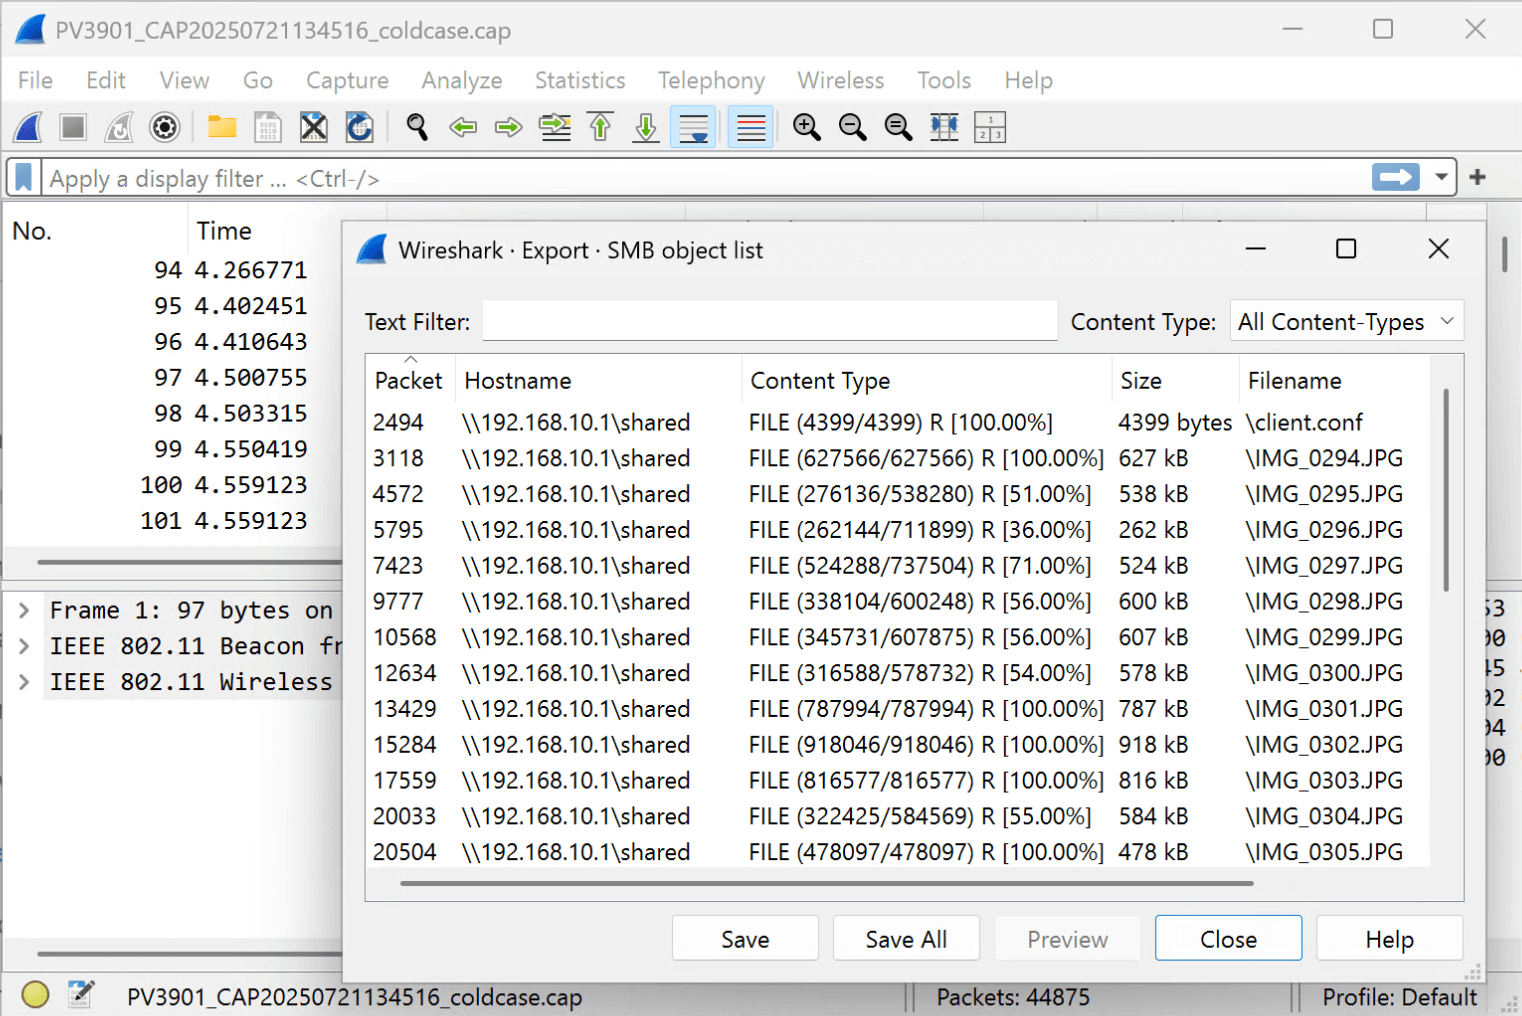
Task: Click the object list horizontal scrollbar
Action: (x=826, y=883)
